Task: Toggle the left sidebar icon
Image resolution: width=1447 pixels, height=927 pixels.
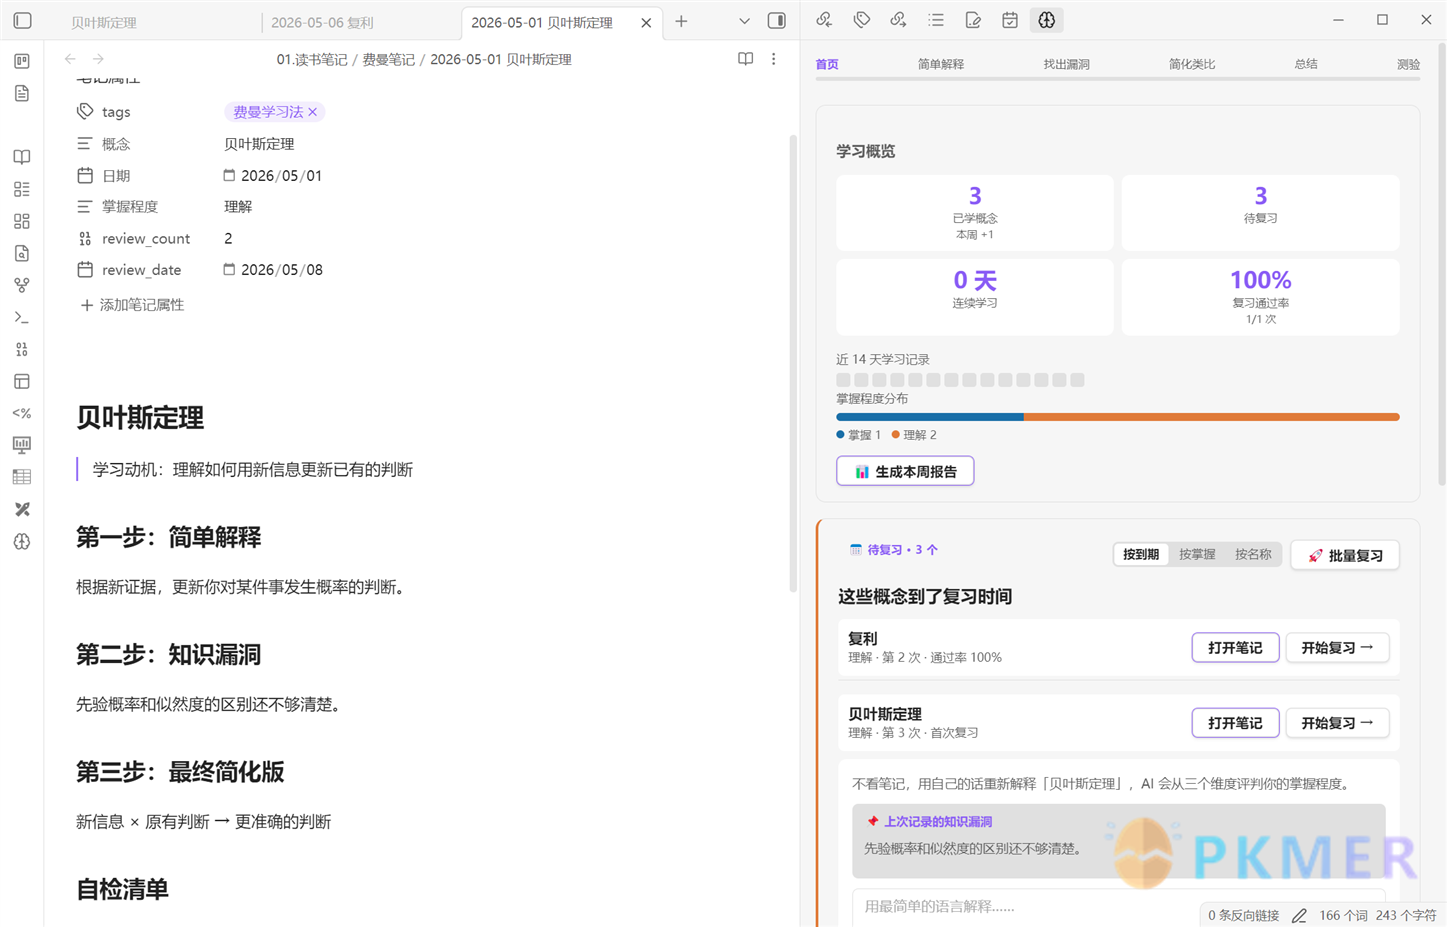Action: 22,21
